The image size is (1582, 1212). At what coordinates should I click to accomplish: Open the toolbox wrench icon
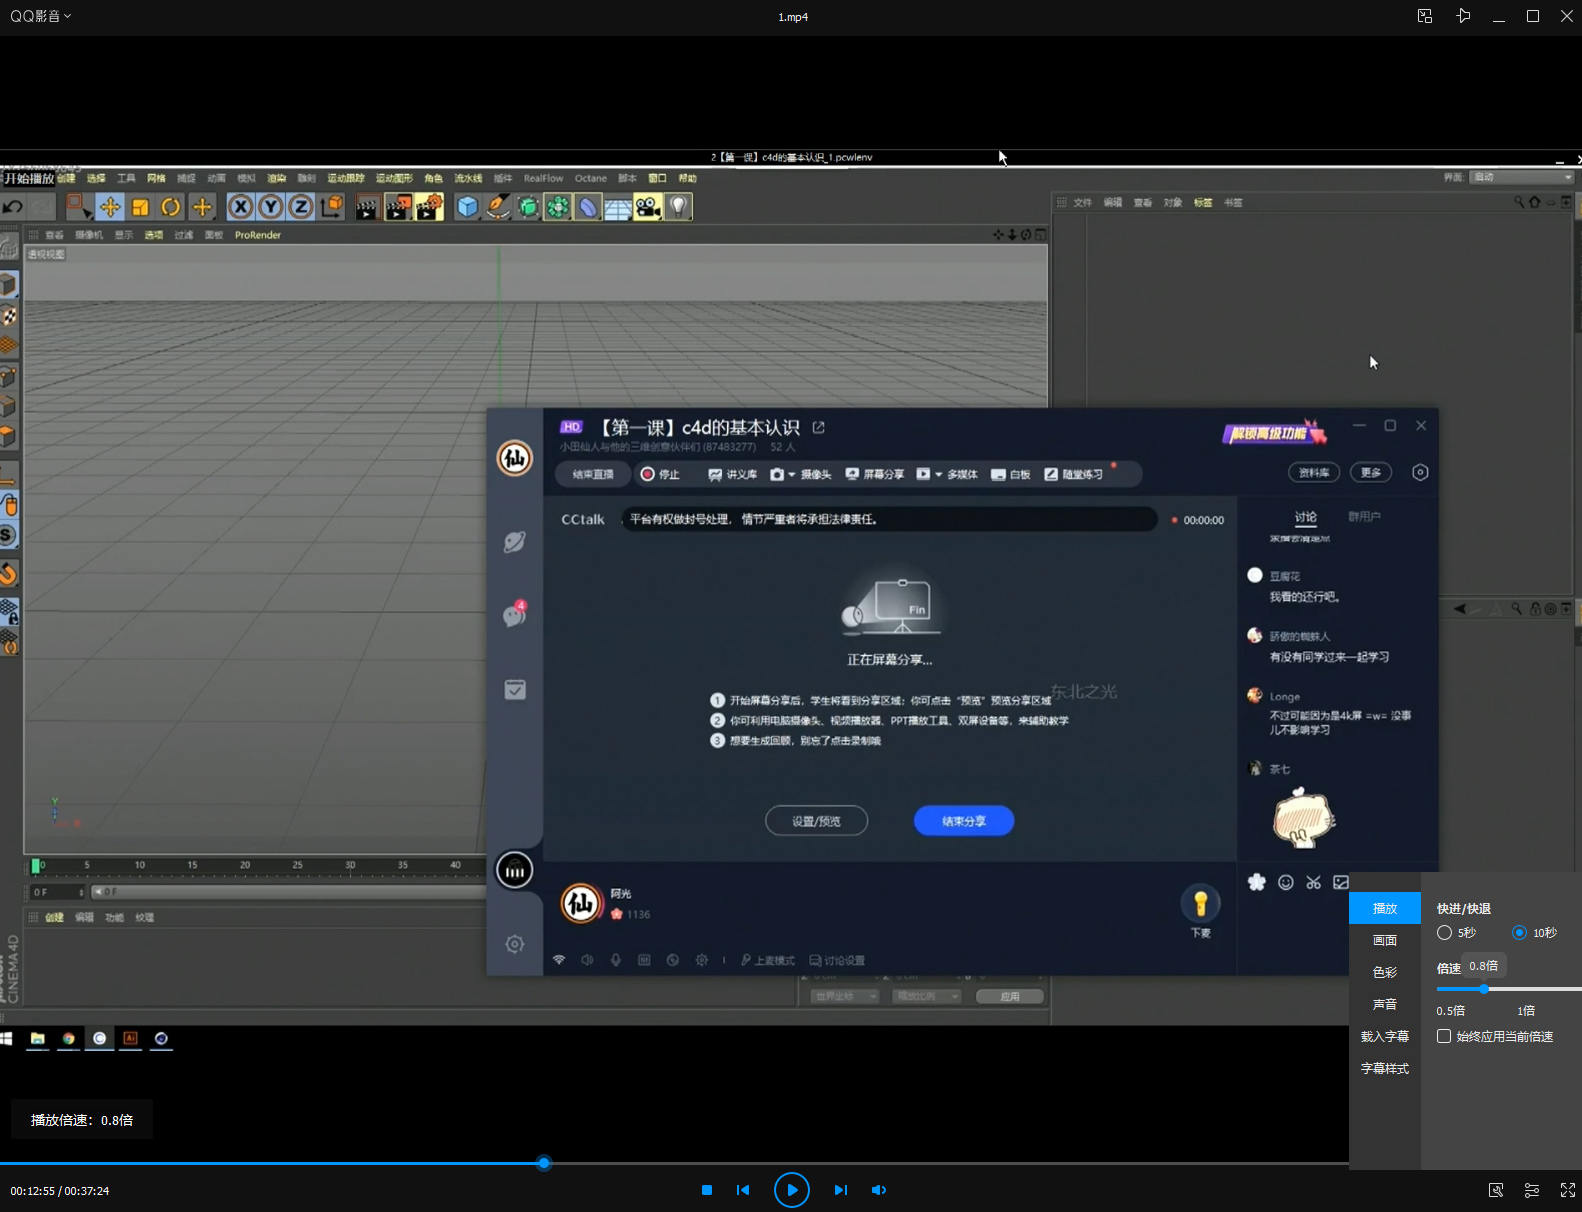tap(1496, 1190)
